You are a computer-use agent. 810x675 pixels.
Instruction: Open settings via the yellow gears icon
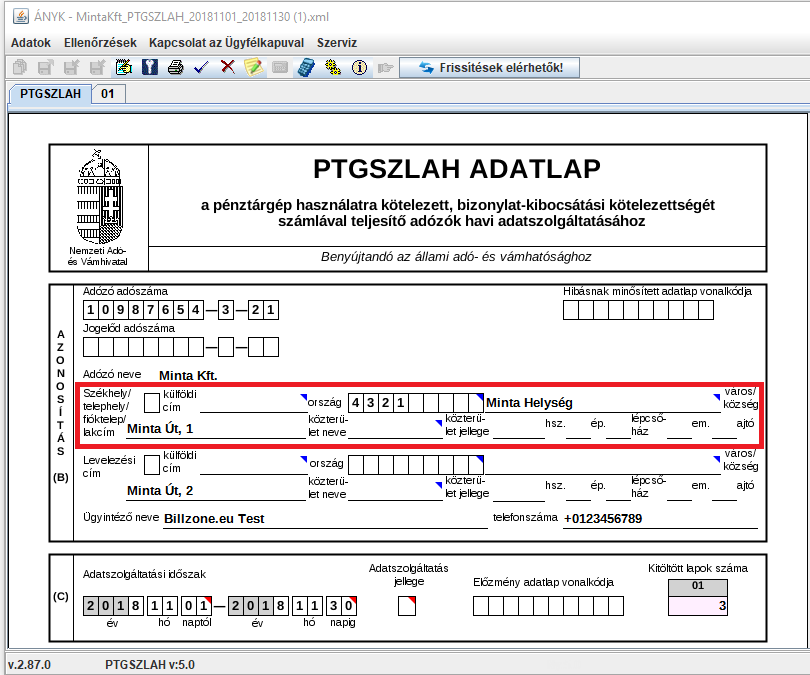click(x=333, y=67)
